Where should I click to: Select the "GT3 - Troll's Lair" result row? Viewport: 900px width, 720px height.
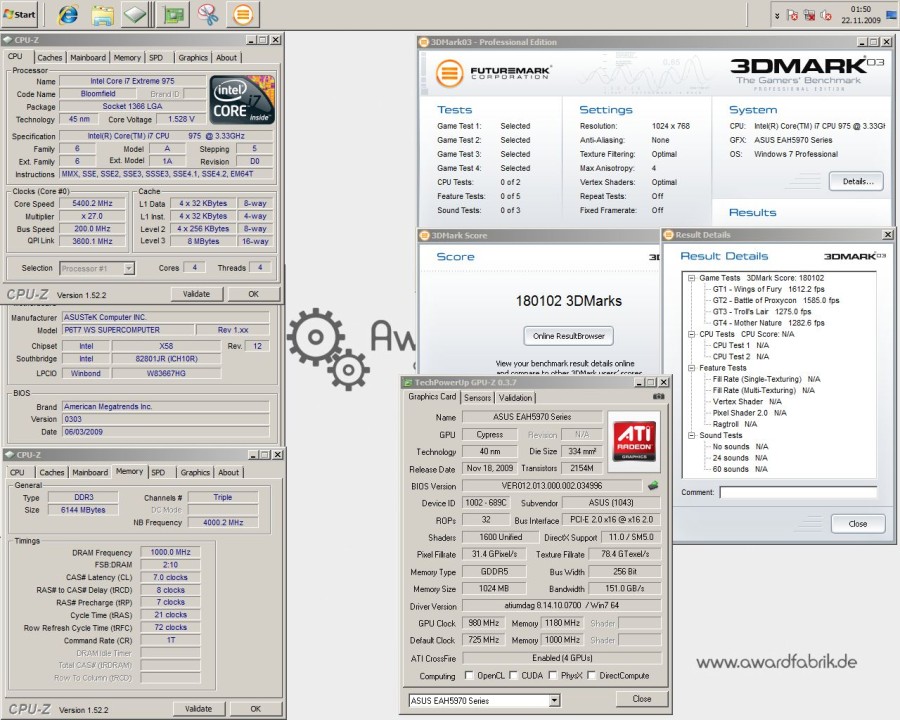click(x=762, y=312)
